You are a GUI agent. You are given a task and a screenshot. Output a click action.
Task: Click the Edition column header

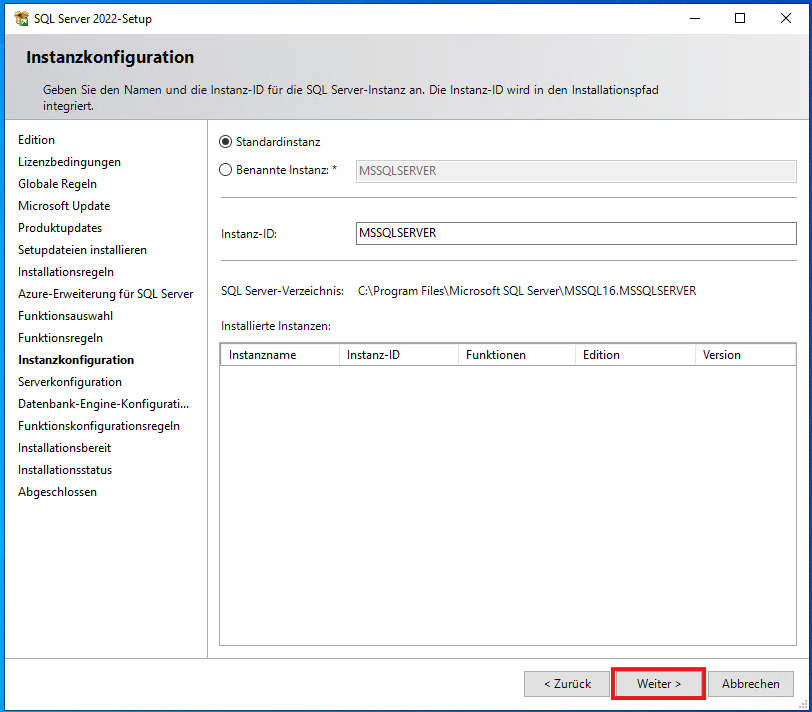(x=605, y=354)
